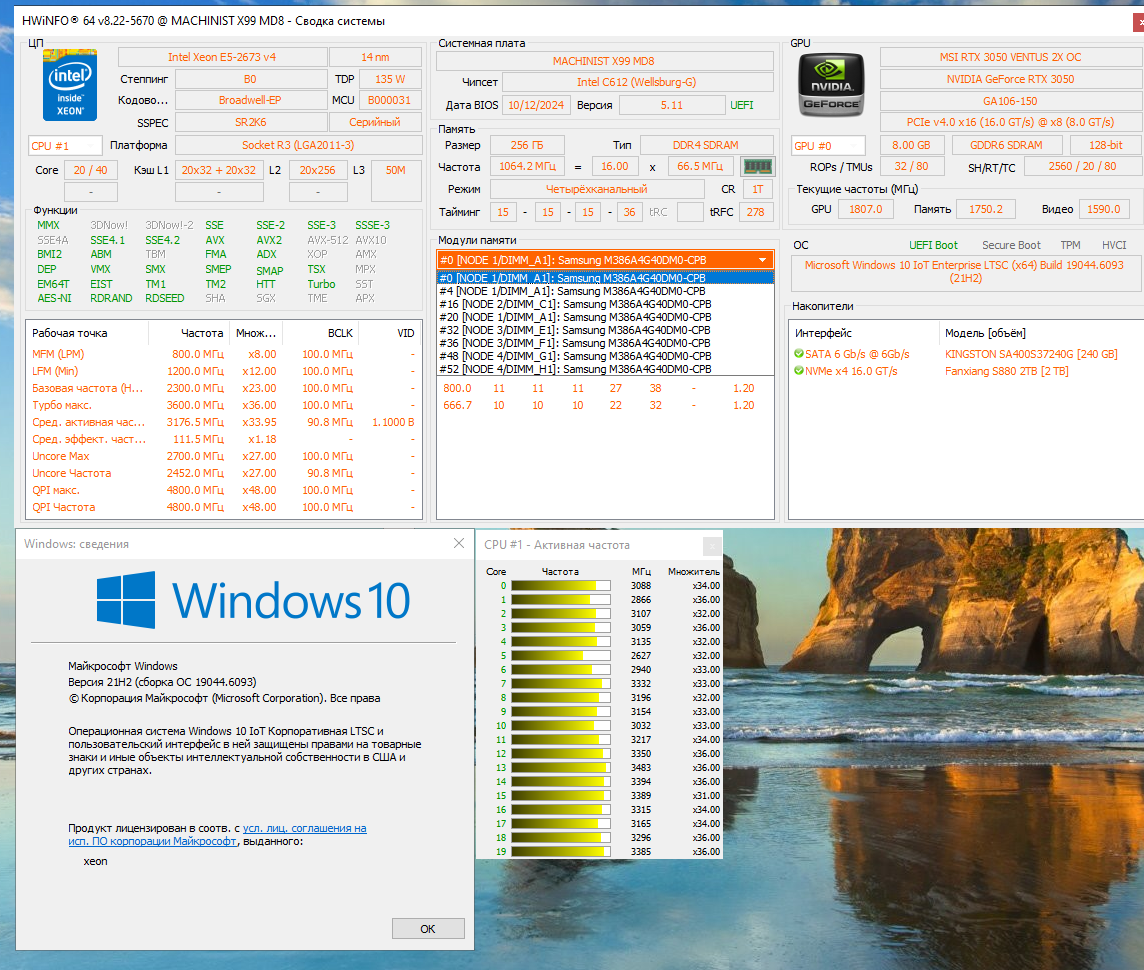This screenshot has height=970, width=1144.
Task: Click the Core 0 frequency bar
Action: (x=561, y=586)
